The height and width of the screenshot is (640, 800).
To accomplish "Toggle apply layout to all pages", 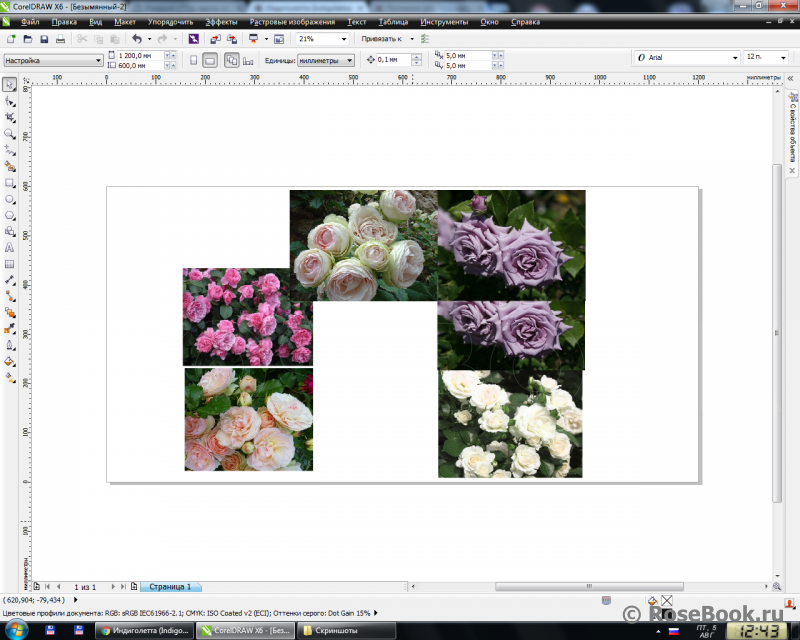I will pyautogui.click(x=231, y=60).
